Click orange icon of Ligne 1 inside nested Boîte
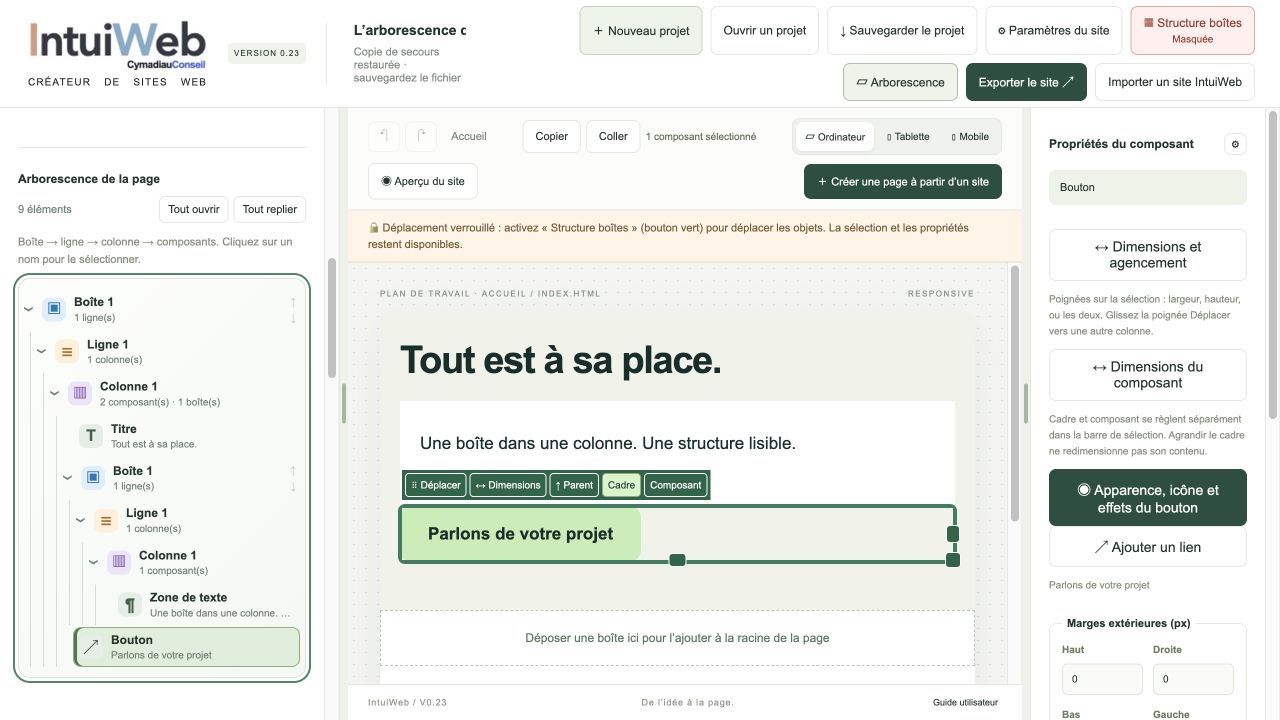Viewport: 1280px width, 720px height. [x=106, y=520]
